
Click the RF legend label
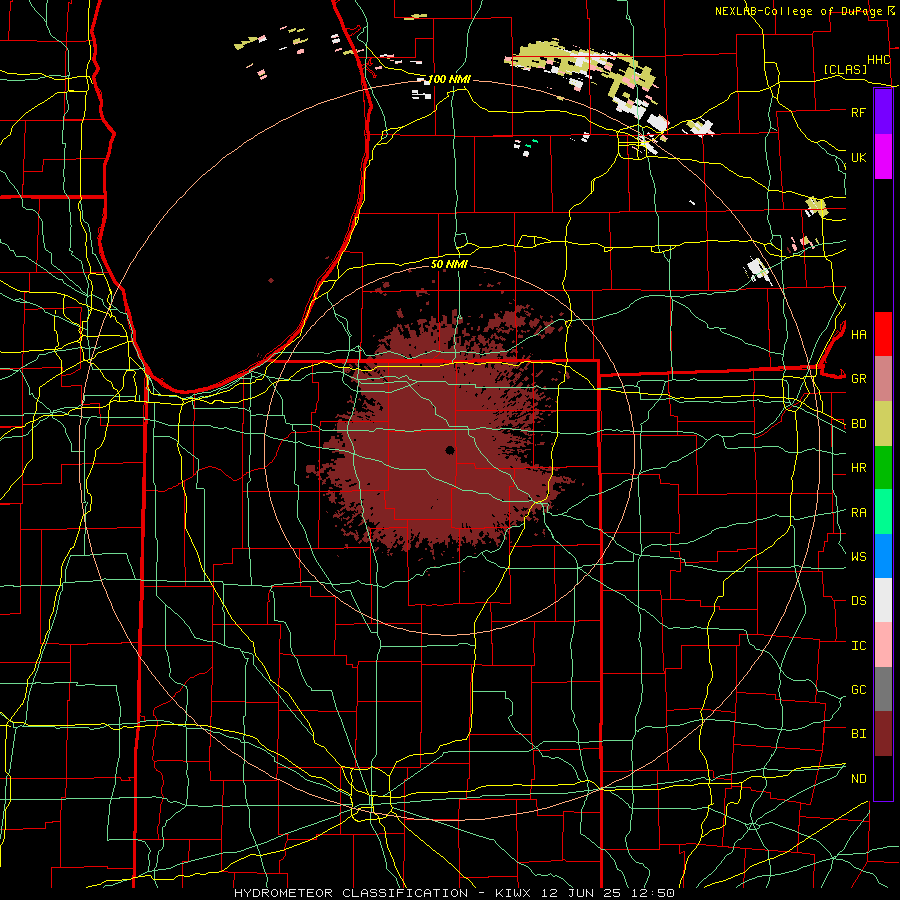pyautogui.click(x=858, y=112)
